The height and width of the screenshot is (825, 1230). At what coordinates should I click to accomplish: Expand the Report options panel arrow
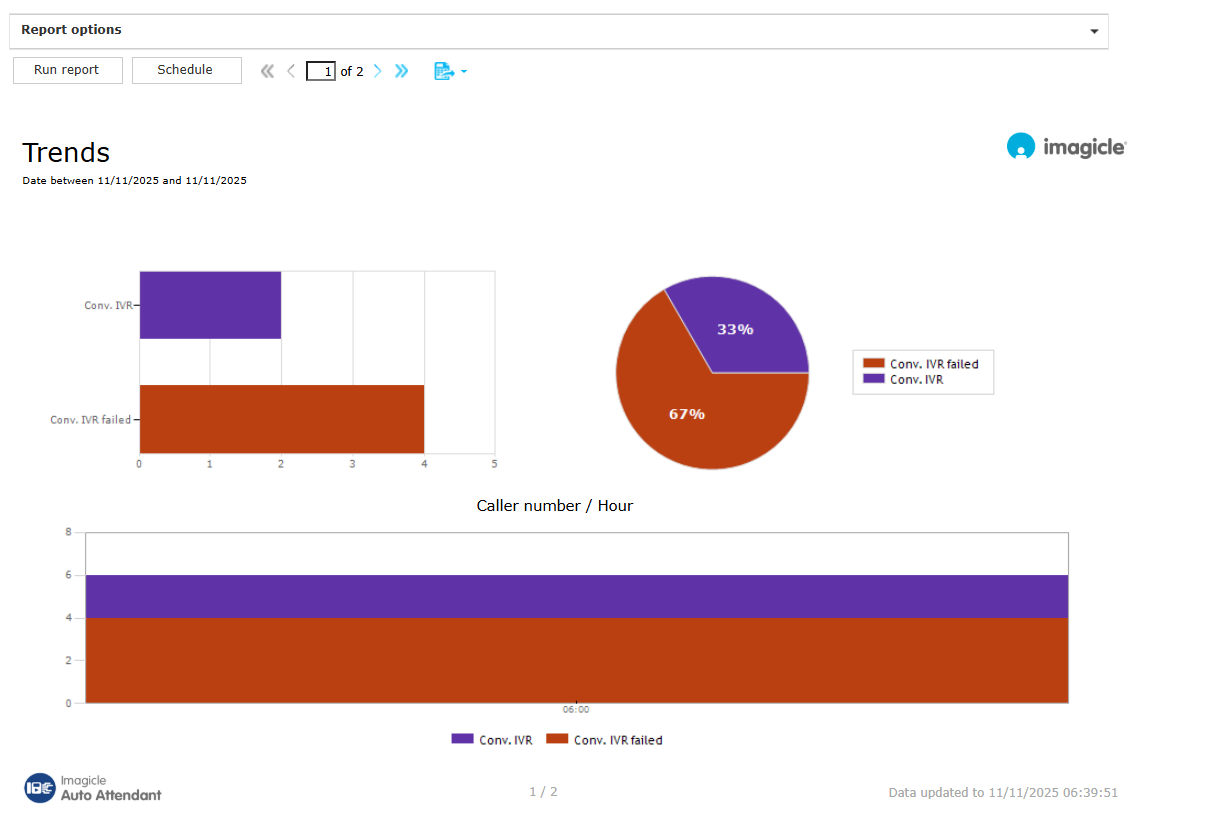(1094, 32)
